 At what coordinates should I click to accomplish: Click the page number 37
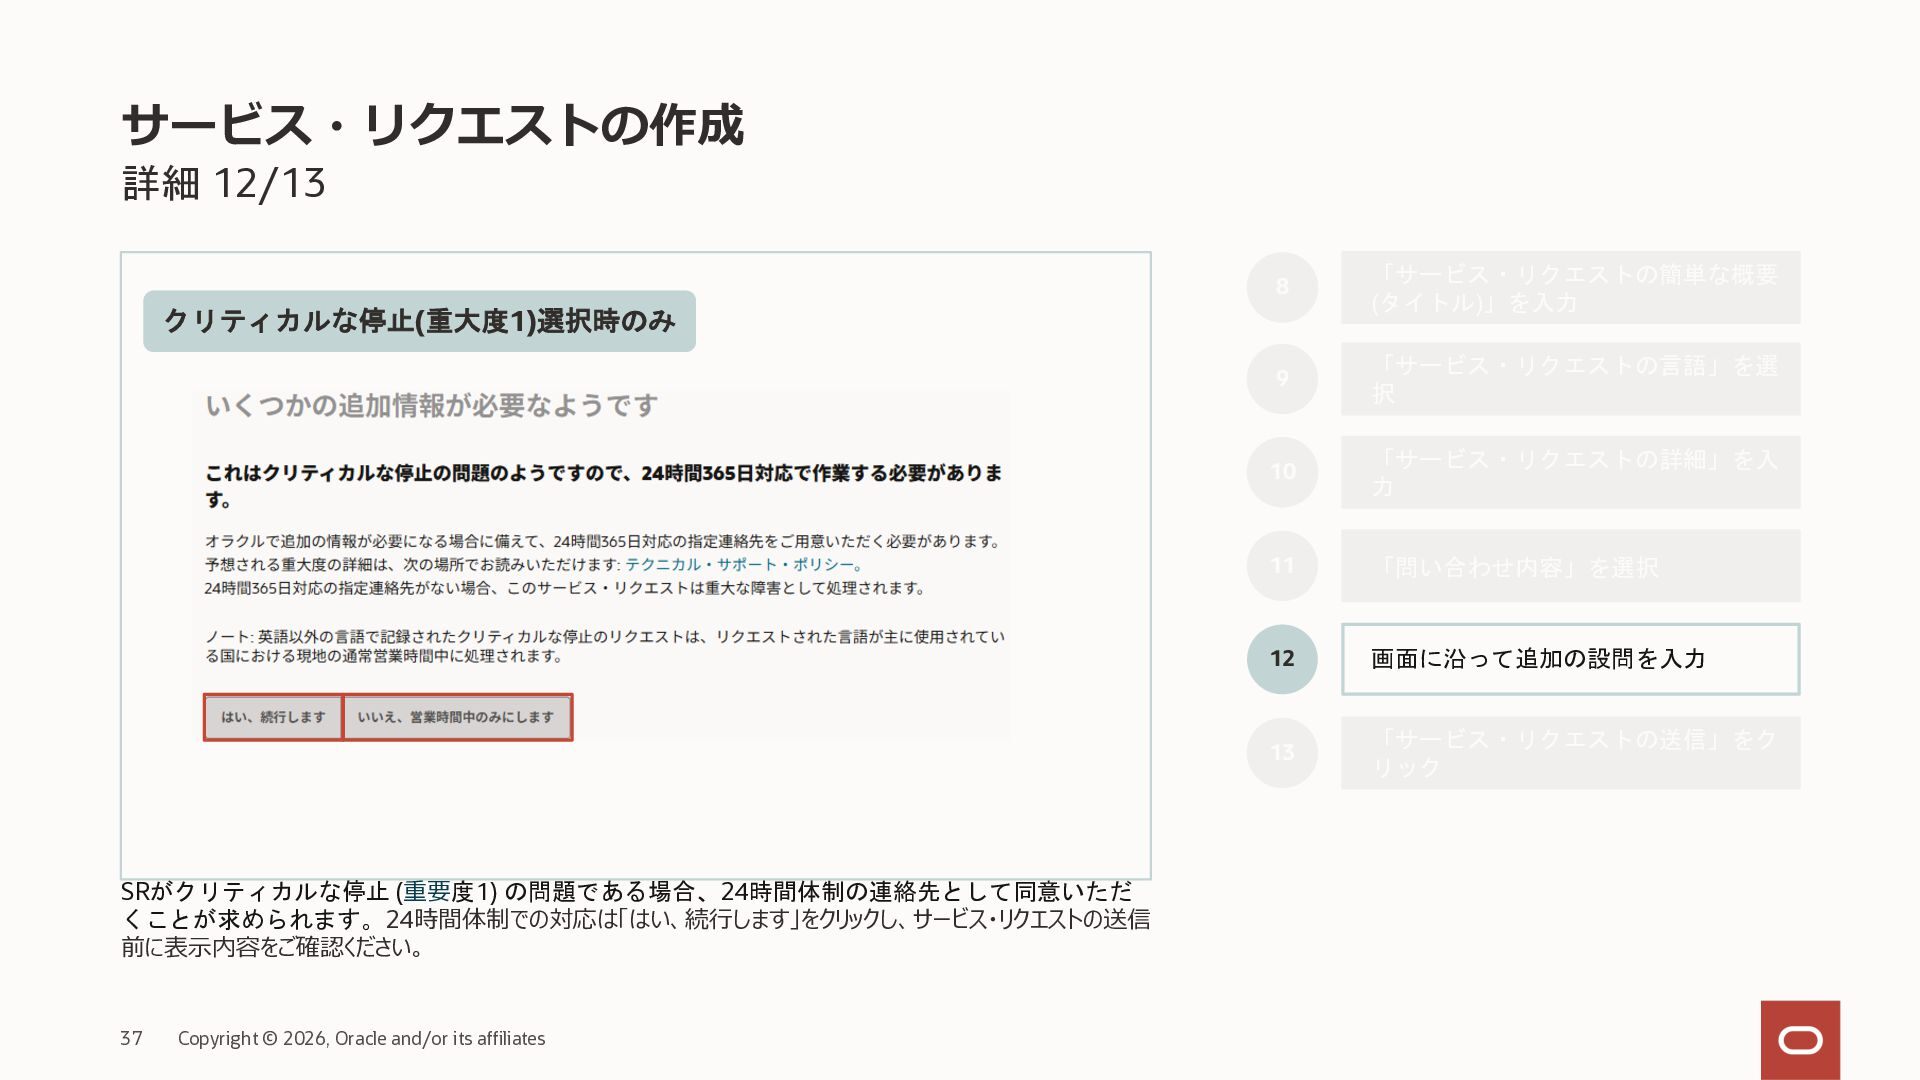(131, 1038)
